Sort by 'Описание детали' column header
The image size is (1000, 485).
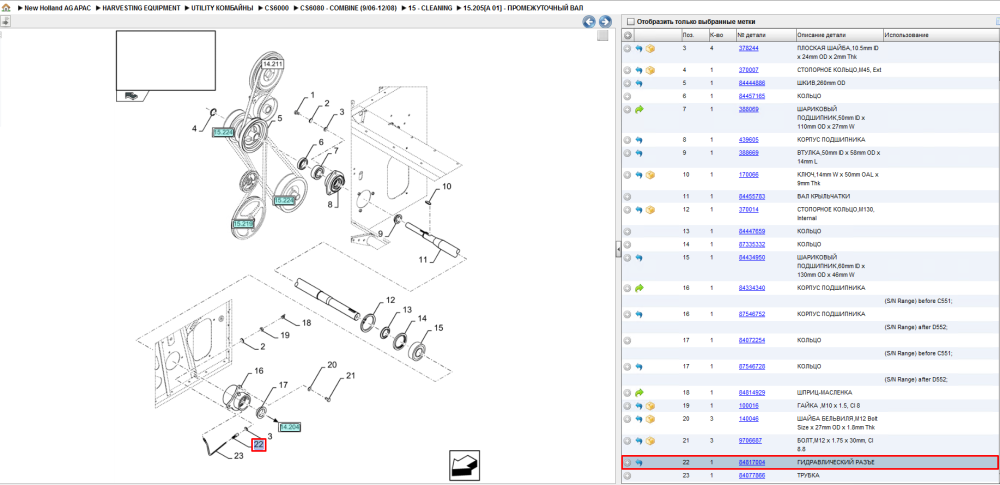pyautogui.click(x=821, y=35)
